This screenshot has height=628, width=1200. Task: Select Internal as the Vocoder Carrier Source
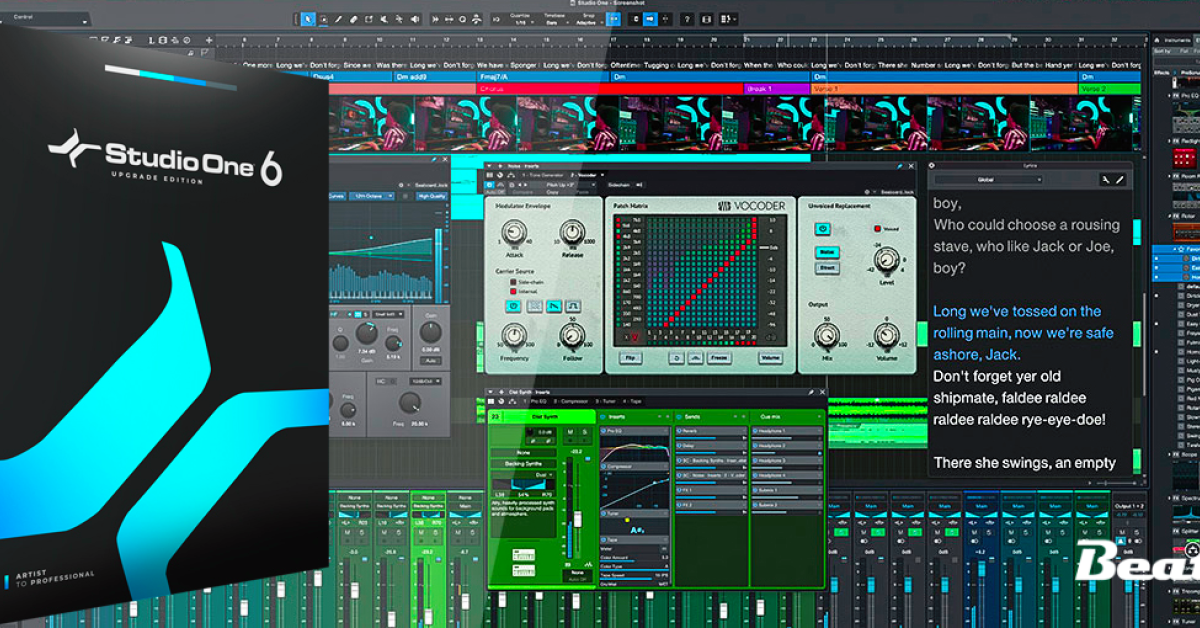(x=512, y=293)
